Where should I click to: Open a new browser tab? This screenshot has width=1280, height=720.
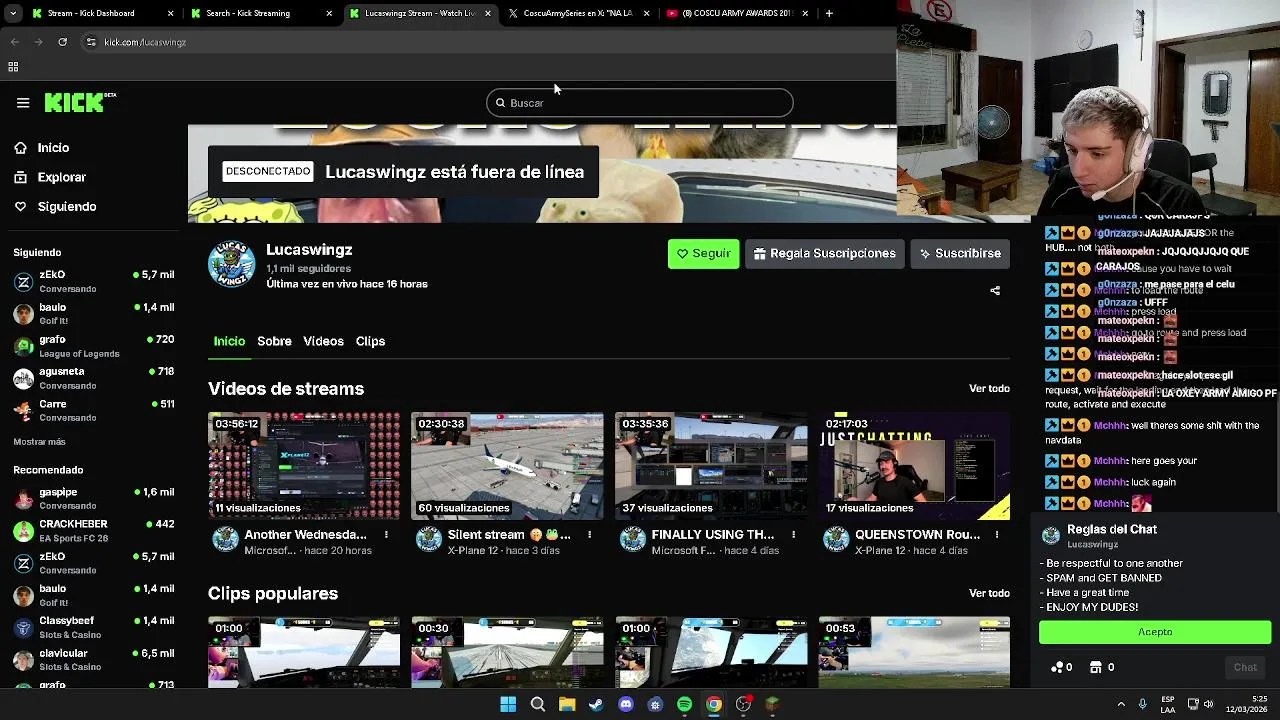tap(828, 13)
